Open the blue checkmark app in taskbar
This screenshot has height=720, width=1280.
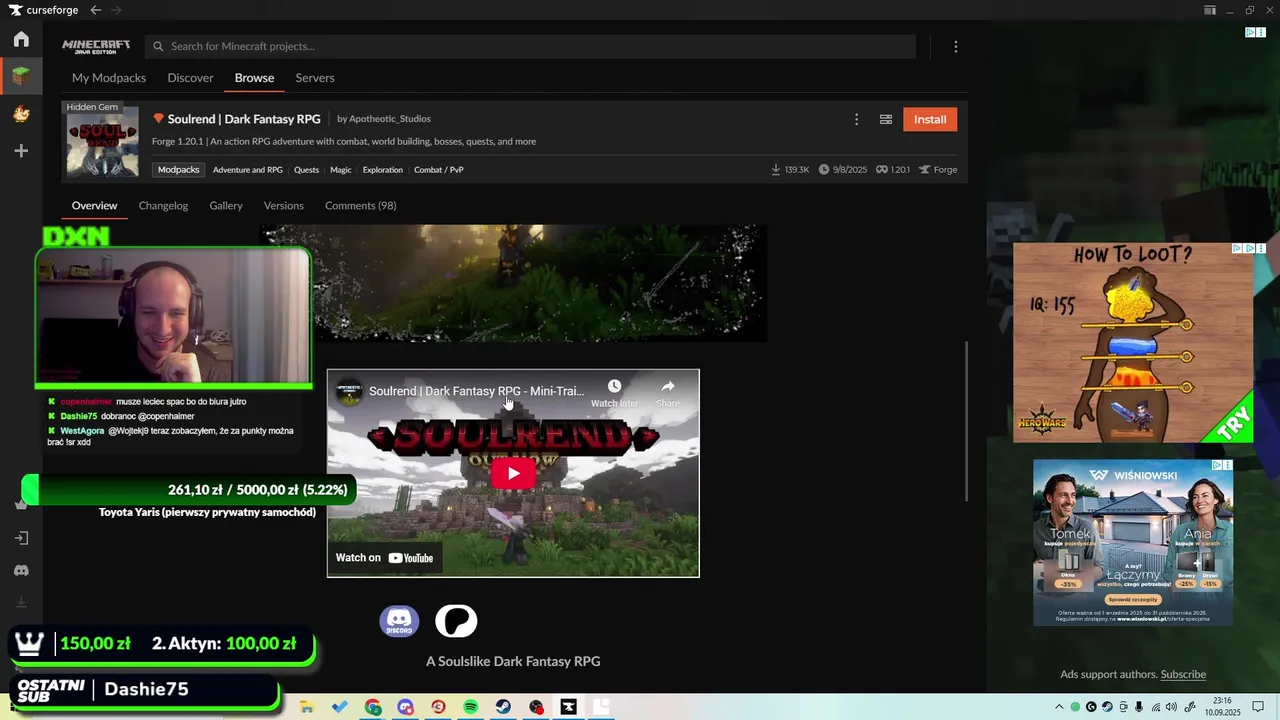point(340,707)
